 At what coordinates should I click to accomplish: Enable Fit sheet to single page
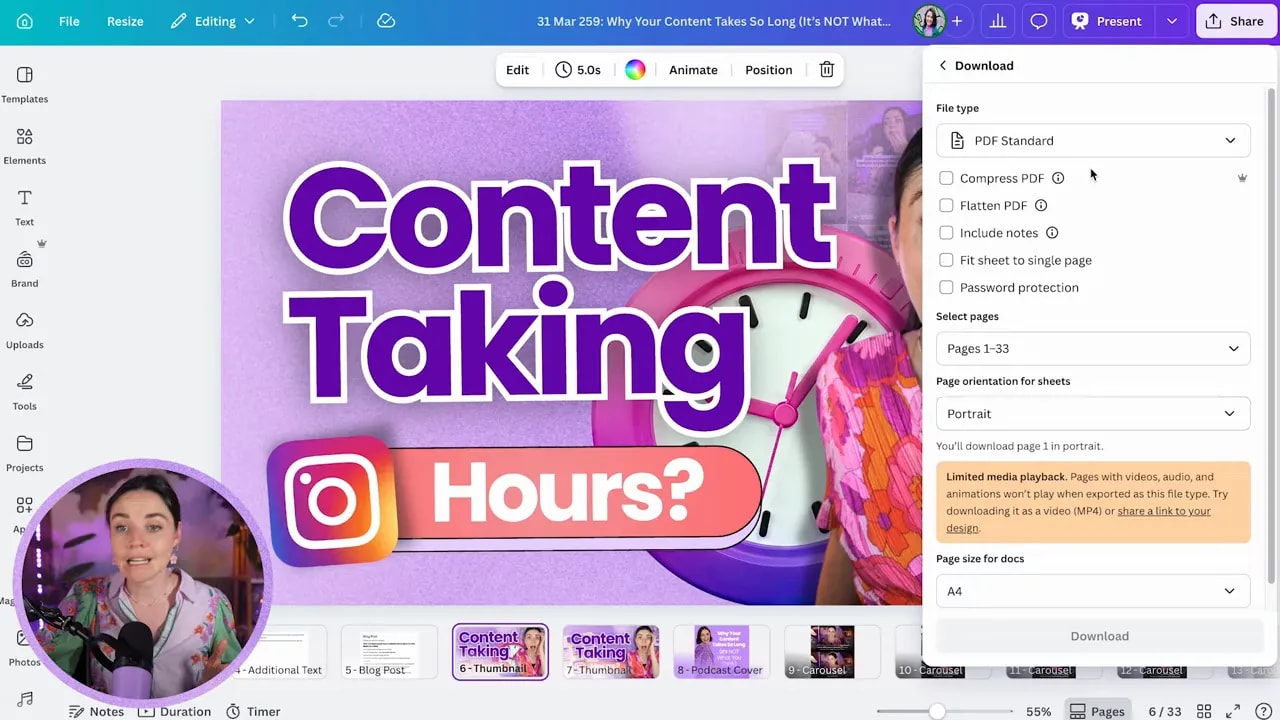pos(946,260)
